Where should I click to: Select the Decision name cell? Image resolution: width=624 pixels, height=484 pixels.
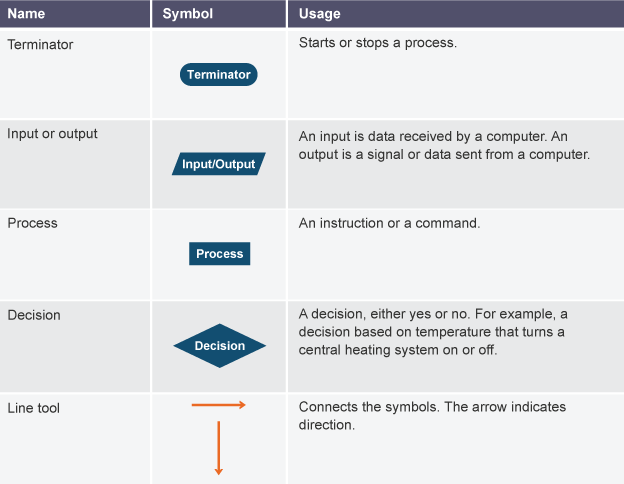point(75,346)
